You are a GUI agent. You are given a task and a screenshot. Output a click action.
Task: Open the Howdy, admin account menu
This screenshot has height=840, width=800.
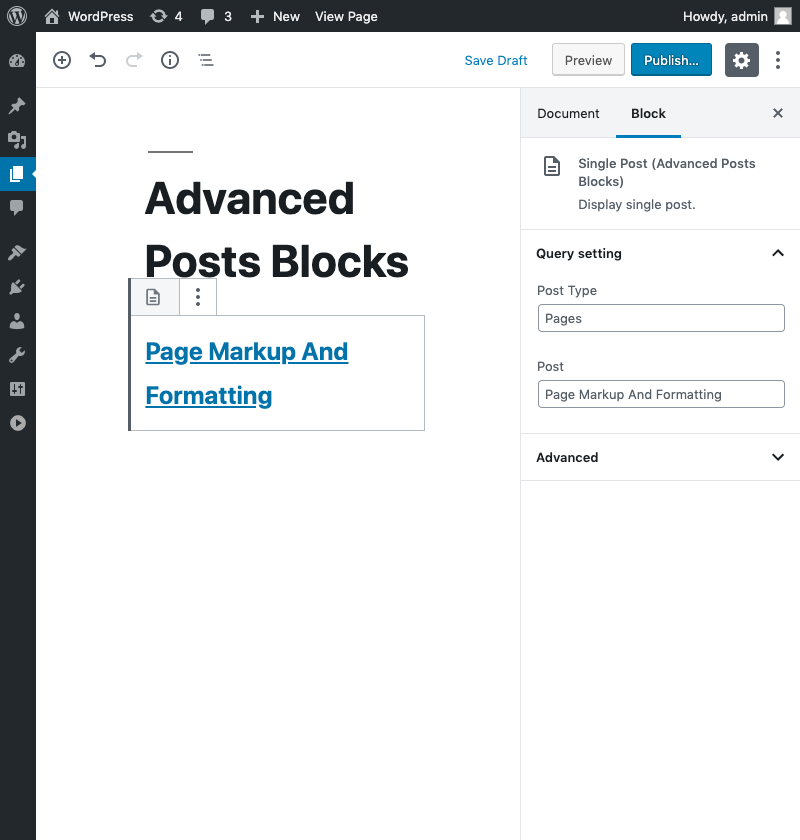pos(737,16)
